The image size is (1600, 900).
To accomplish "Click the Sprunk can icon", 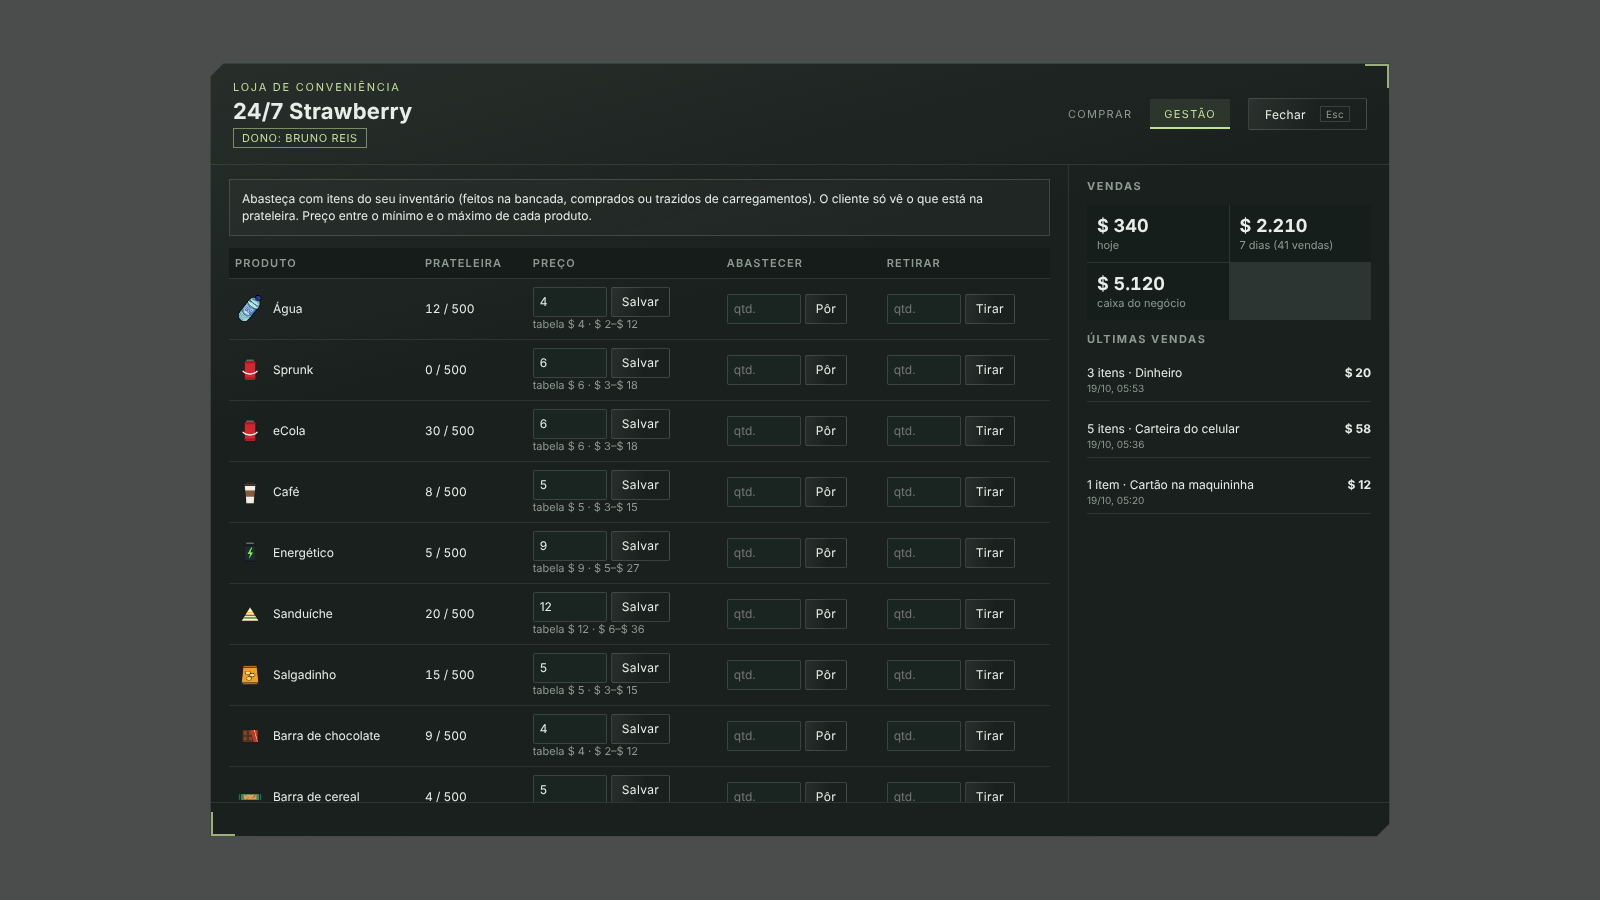I will [x=250, y=370].
